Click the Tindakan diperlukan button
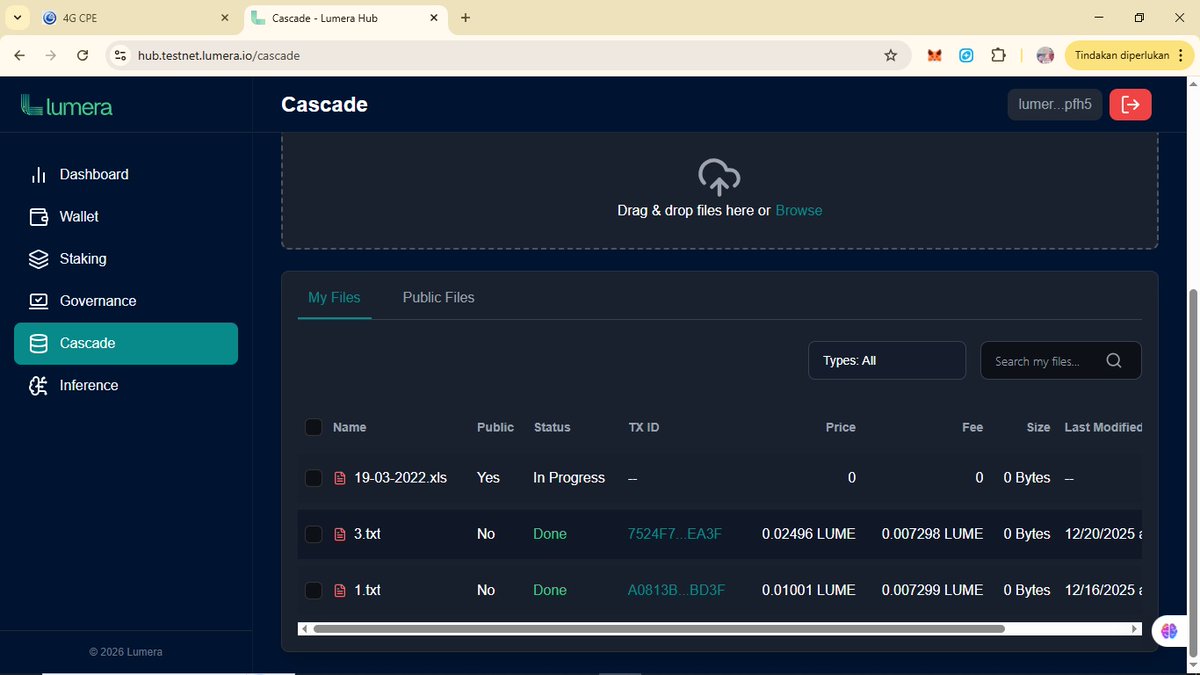Viewport: 1200px width, 675px height. [x=1121, y=56]
